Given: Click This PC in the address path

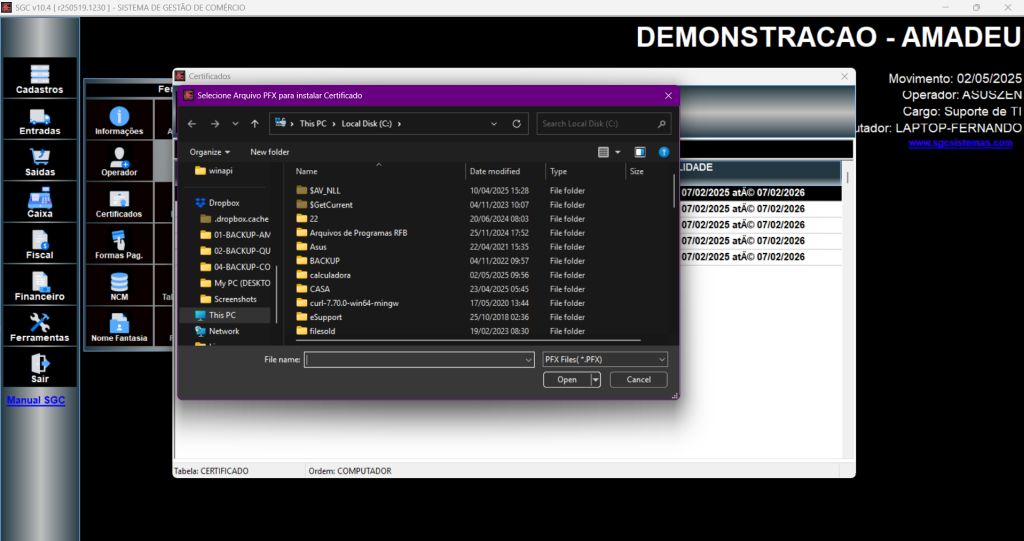Looking at the screenshot, I should tap(313, 123).
